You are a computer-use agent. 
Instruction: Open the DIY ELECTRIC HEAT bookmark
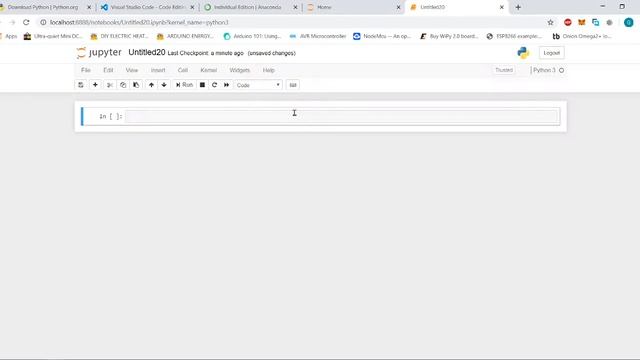click(120, 36)
